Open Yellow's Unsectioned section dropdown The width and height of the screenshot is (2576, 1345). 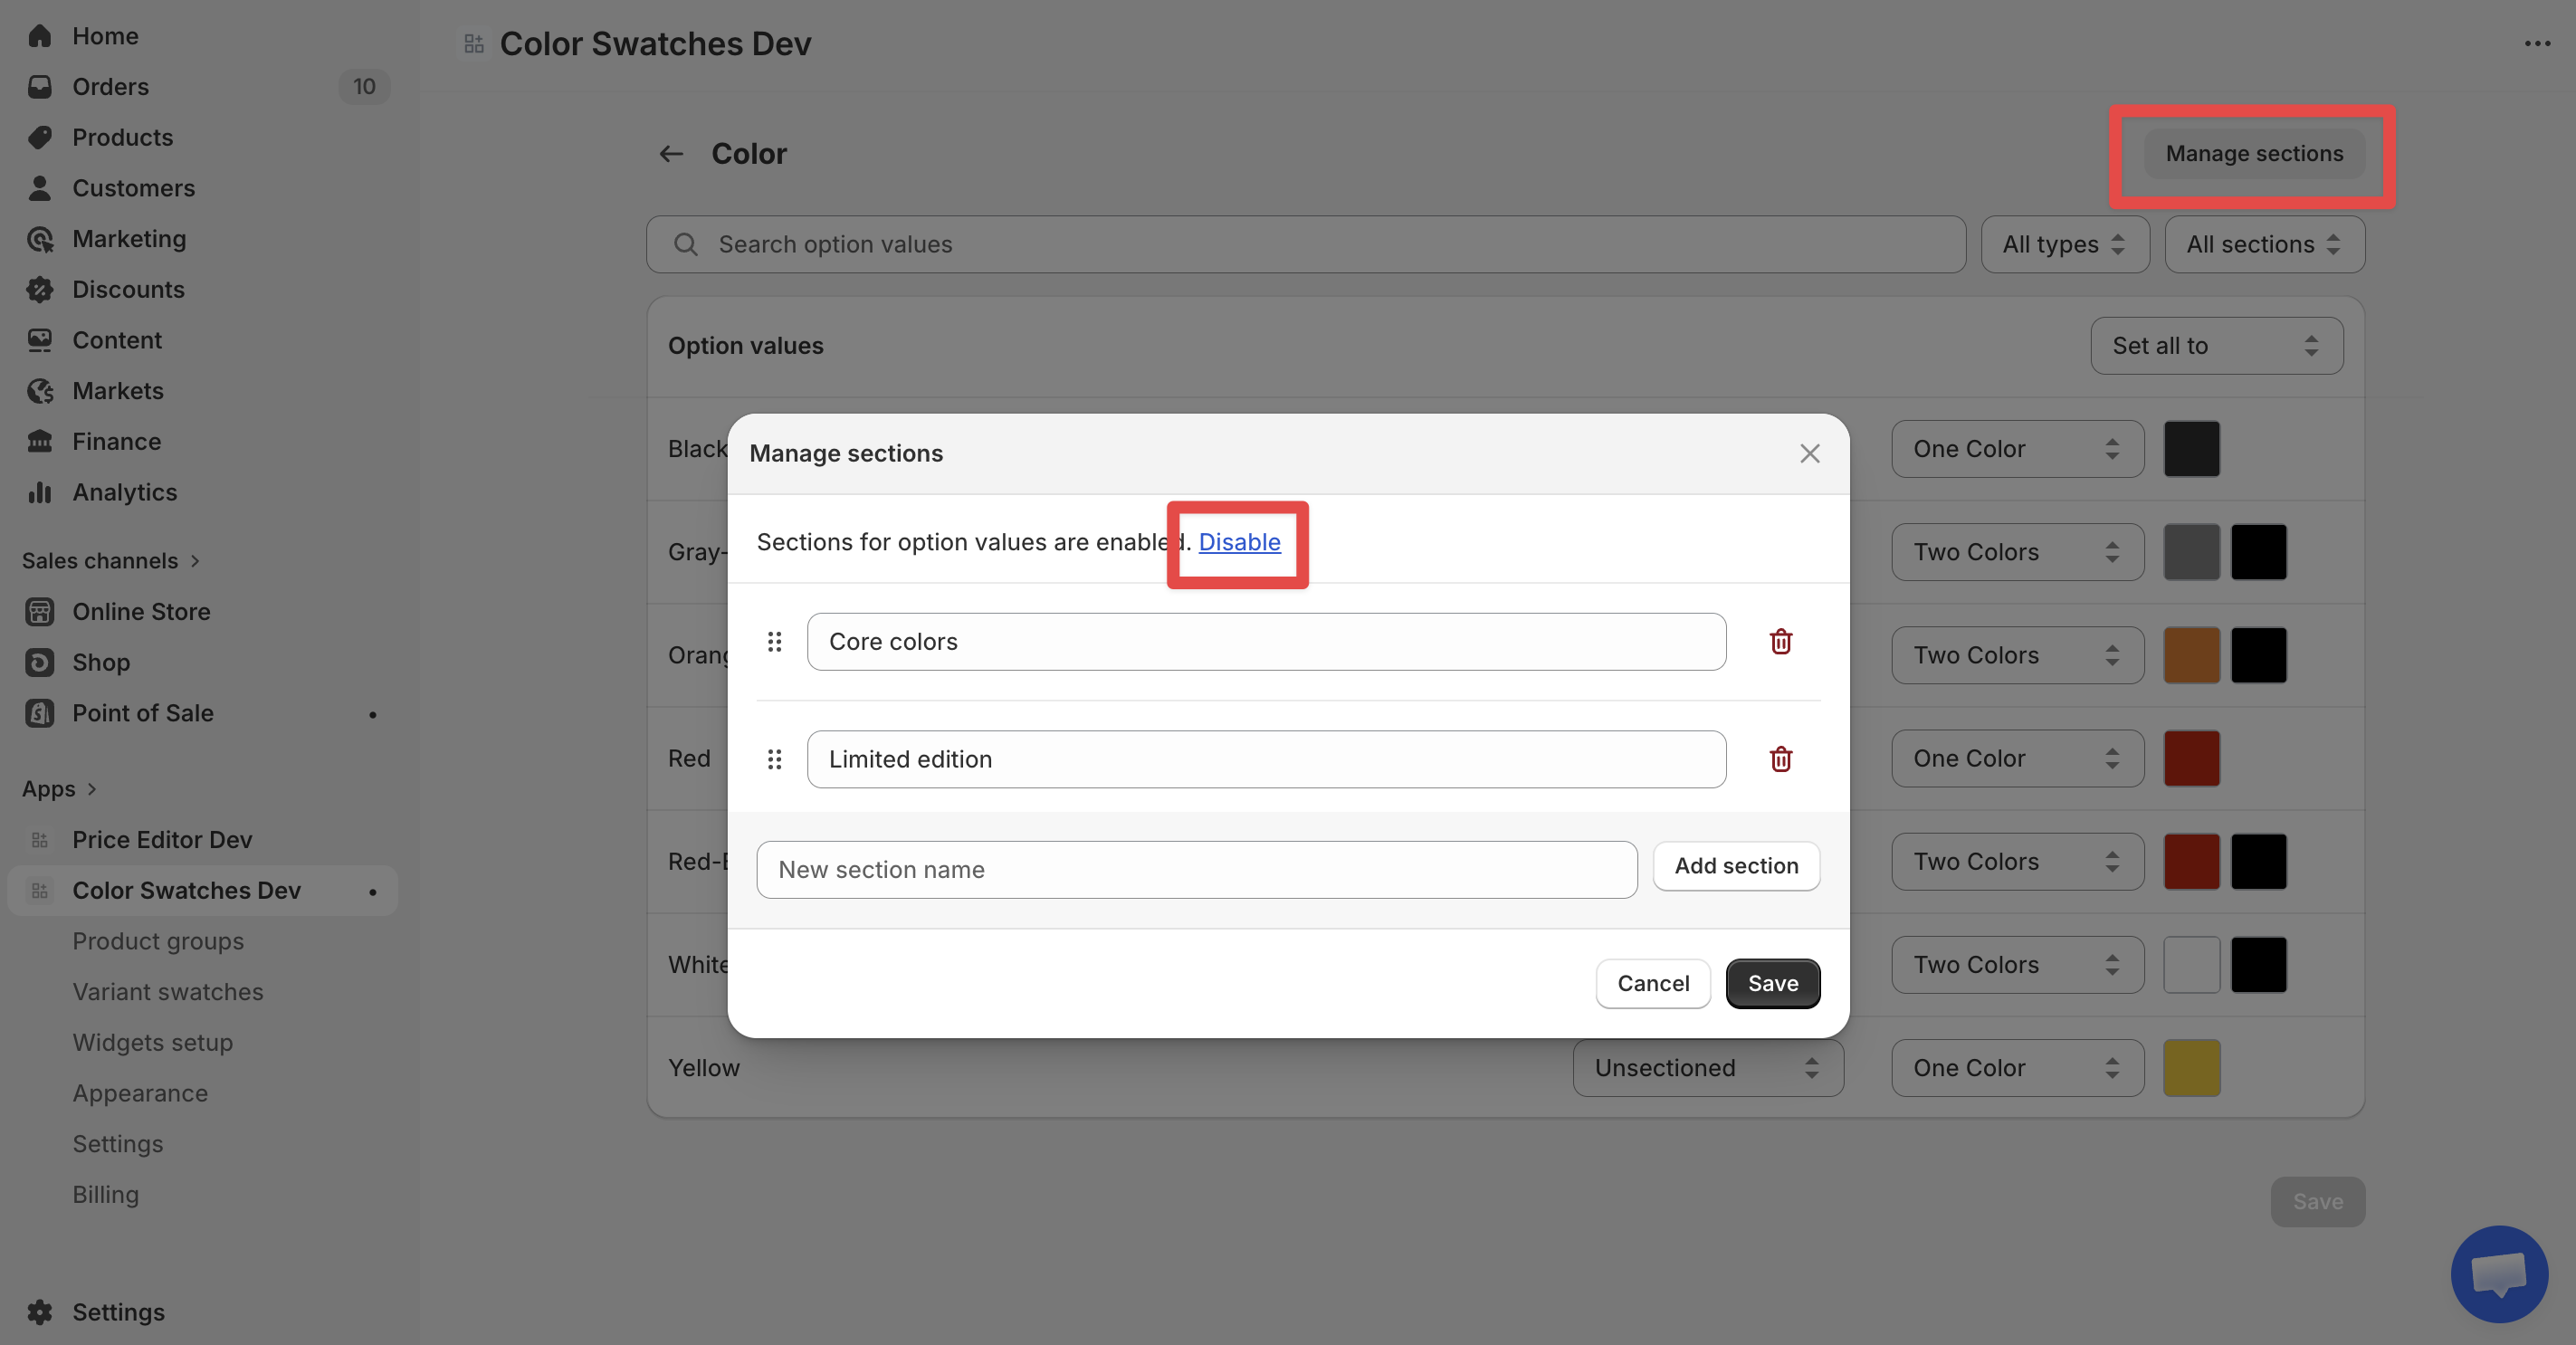point(1706,1068)
